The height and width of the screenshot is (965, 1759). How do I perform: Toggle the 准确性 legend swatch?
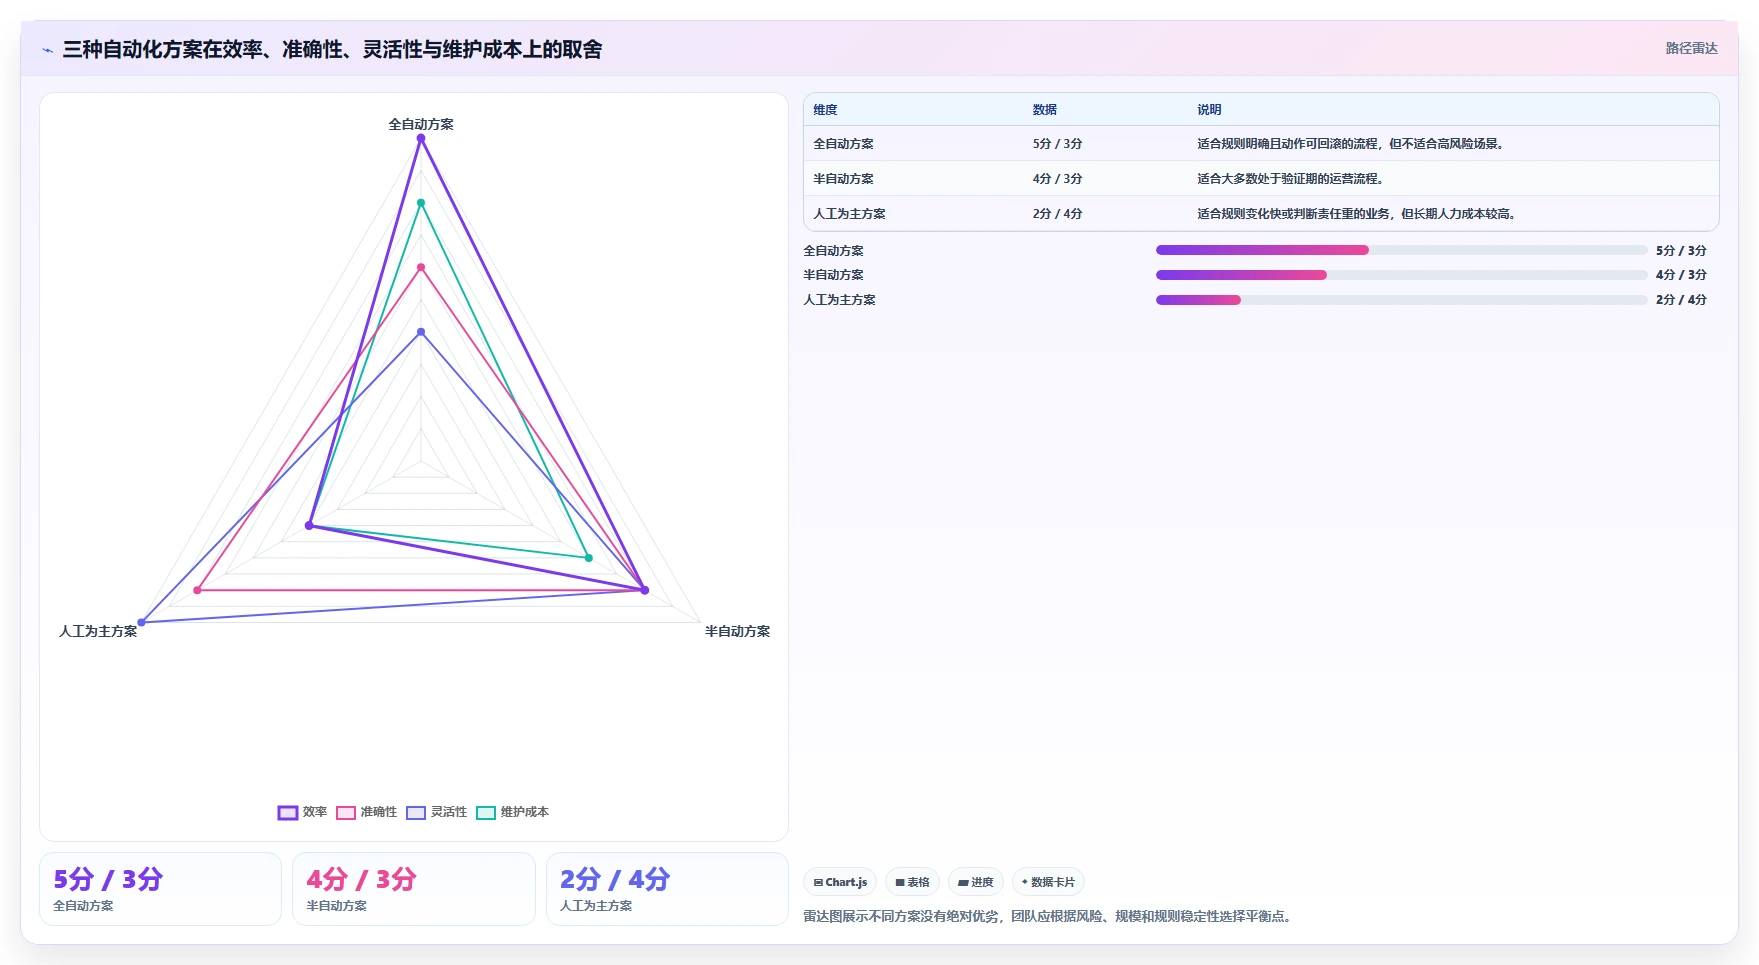point(346,812)
